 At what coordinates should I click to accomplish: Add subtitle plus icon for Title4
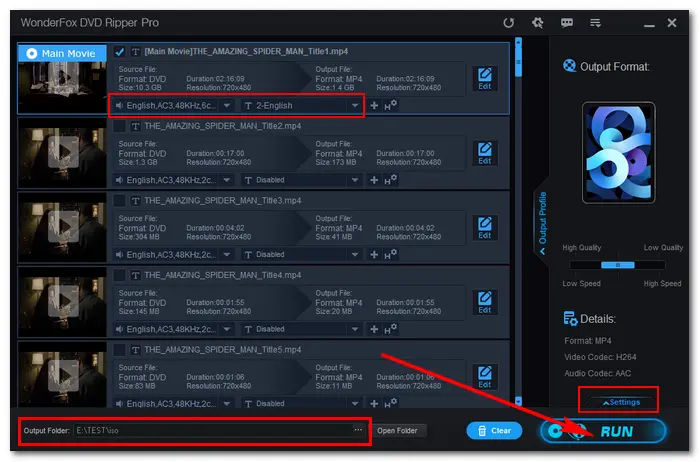[374, 329]
